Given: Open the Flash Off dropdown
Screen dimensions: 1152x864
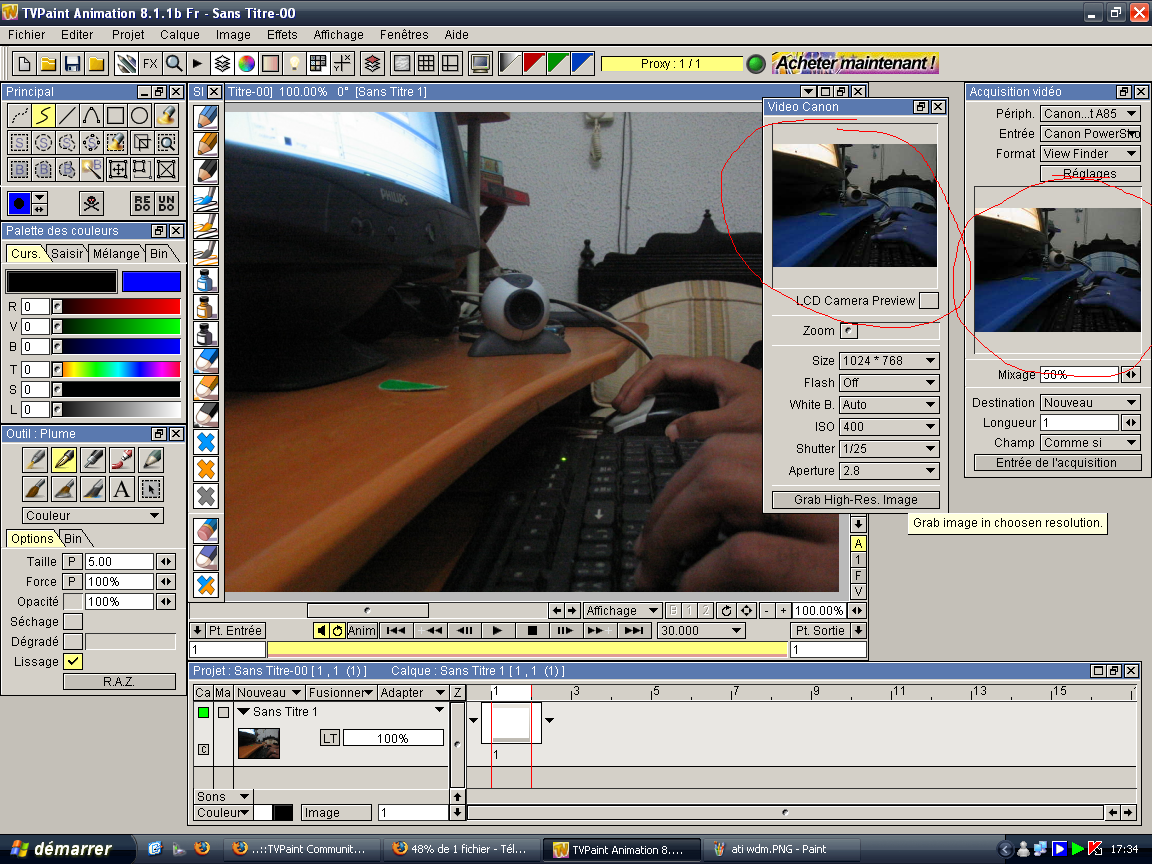Looking at the screenshot, I should point(889,383).
